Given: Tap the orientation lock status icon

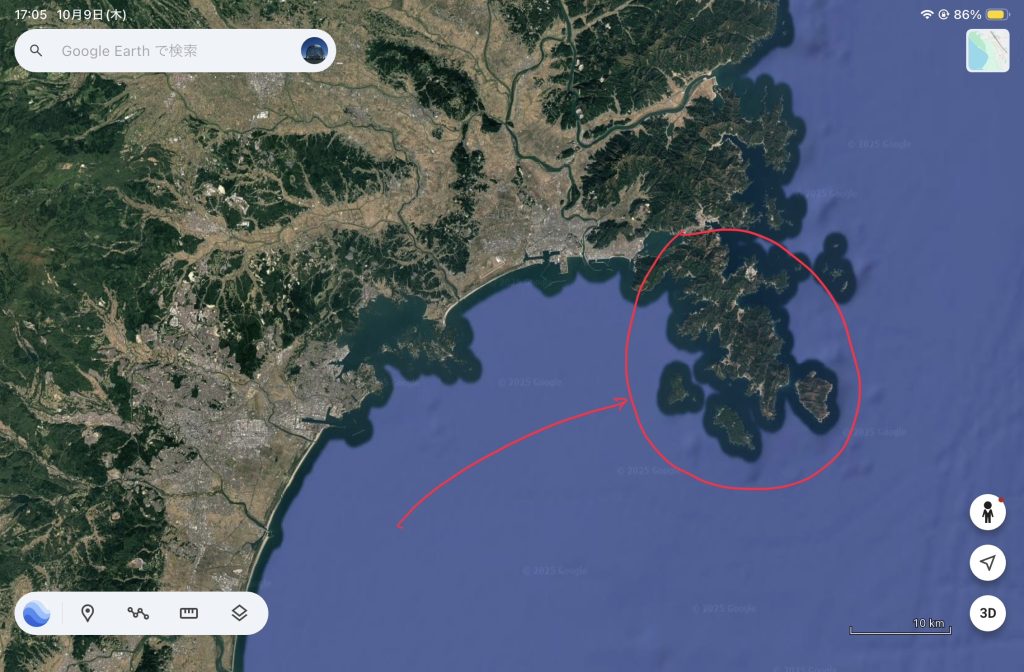Looking at the screenshot, I should 944,14.
